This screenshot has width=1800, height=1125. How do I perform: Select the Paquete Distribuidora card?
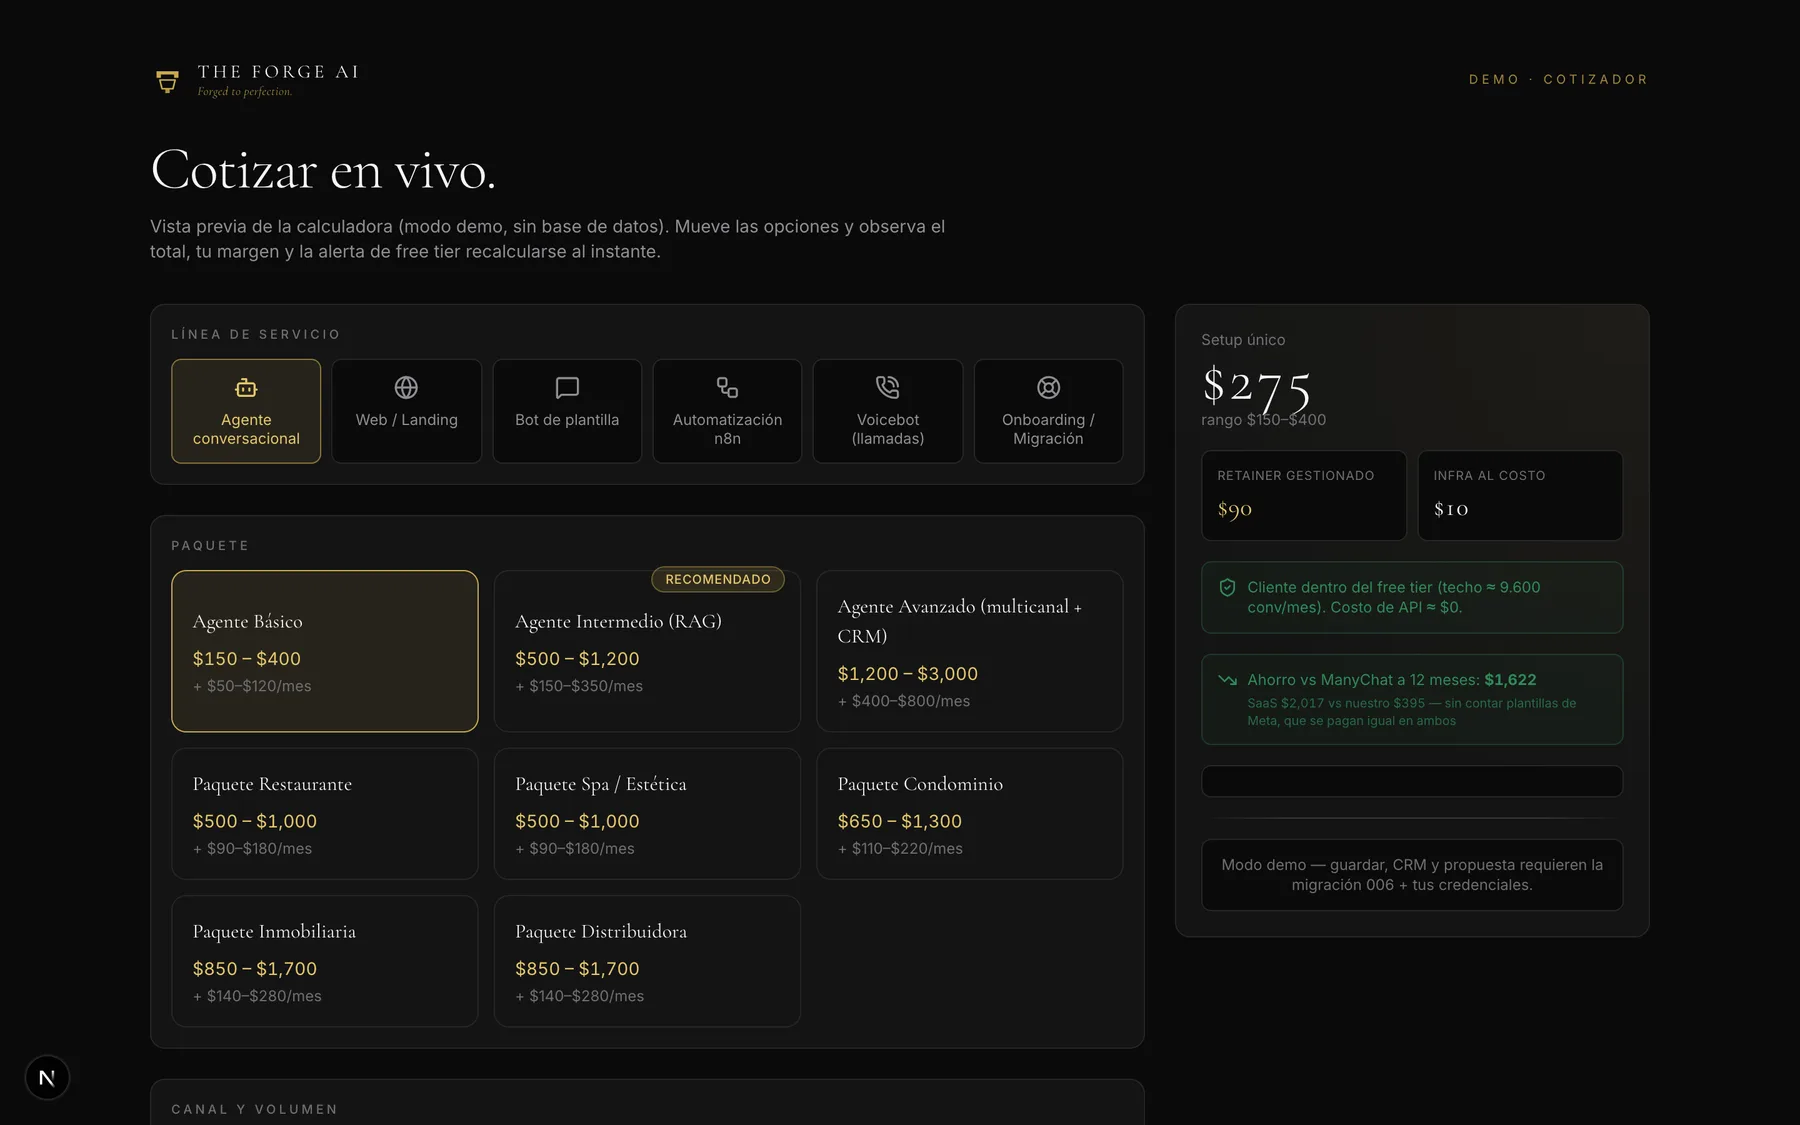647,961
